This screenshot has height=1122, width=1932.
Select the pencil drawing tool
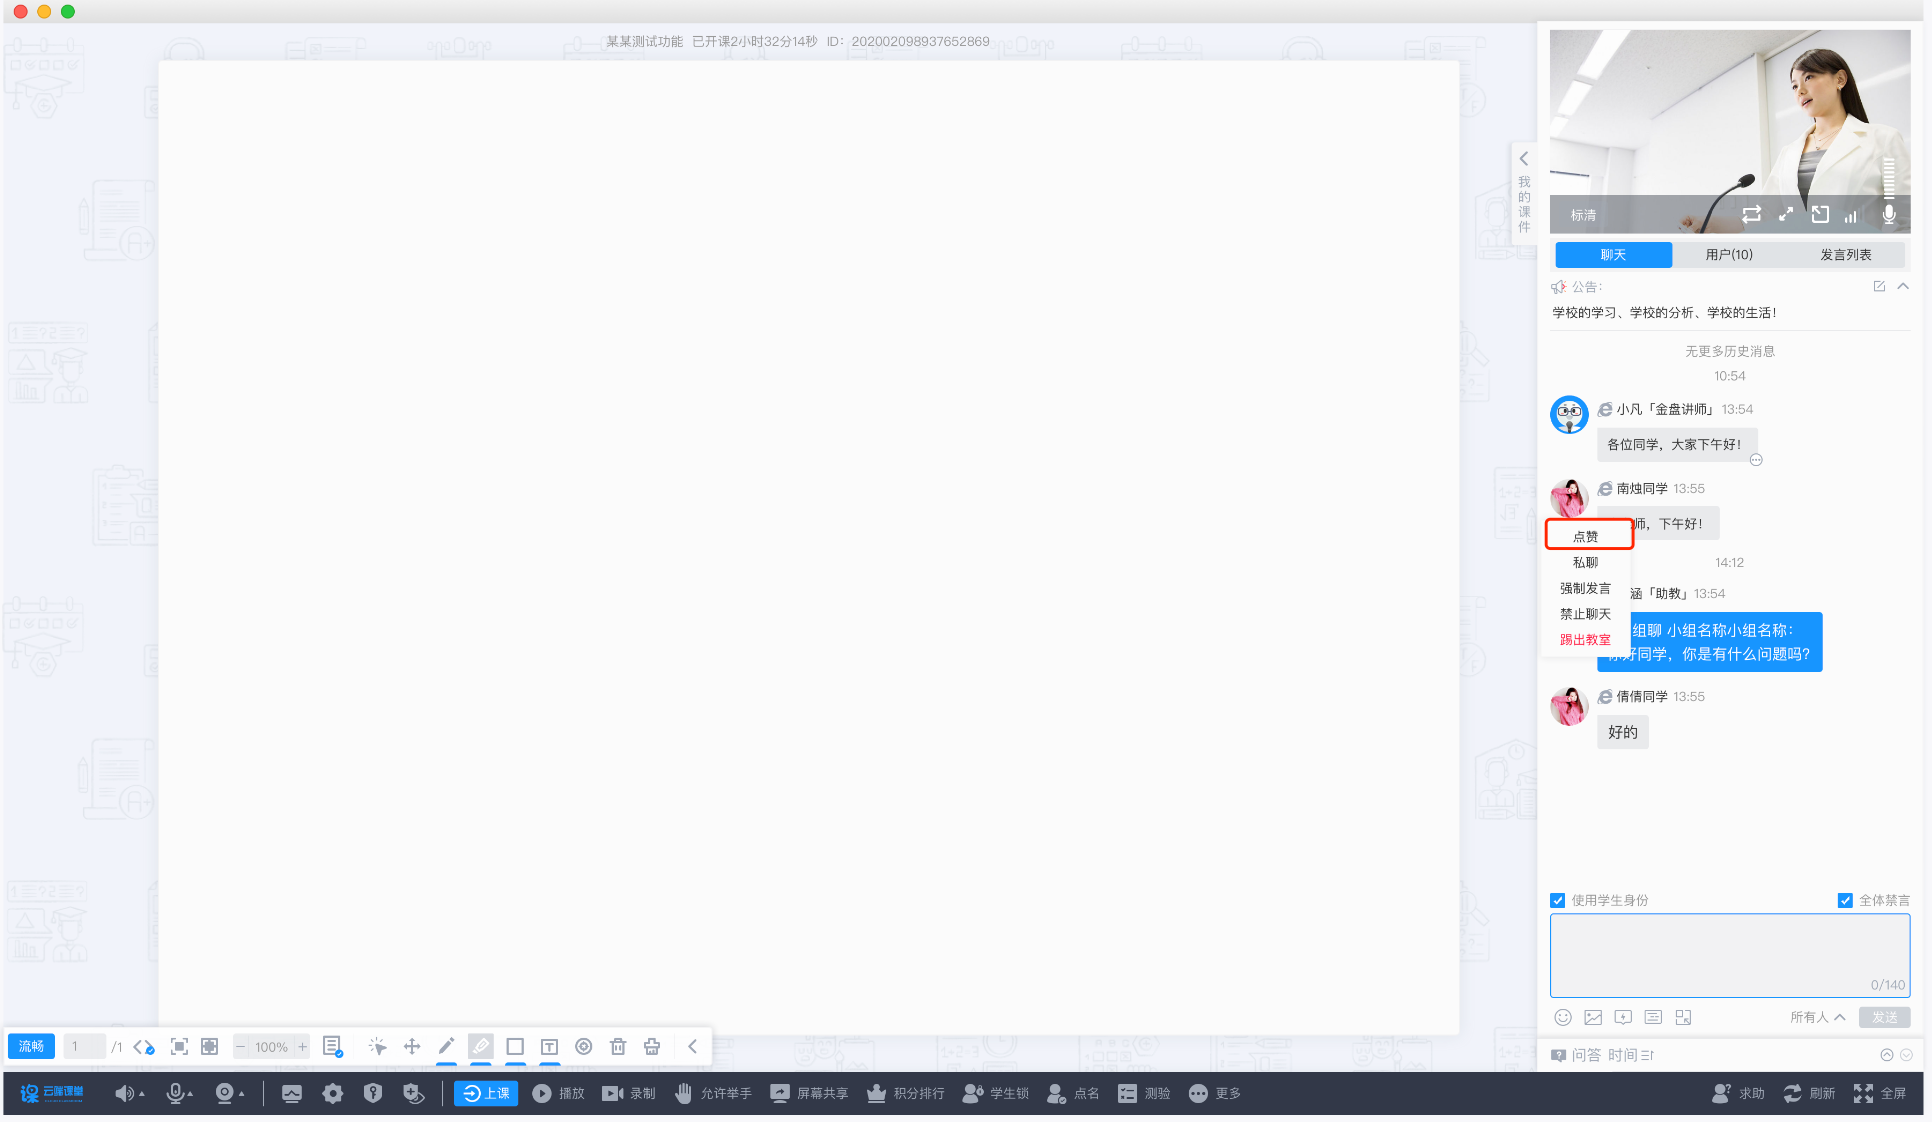(446, 1046)
